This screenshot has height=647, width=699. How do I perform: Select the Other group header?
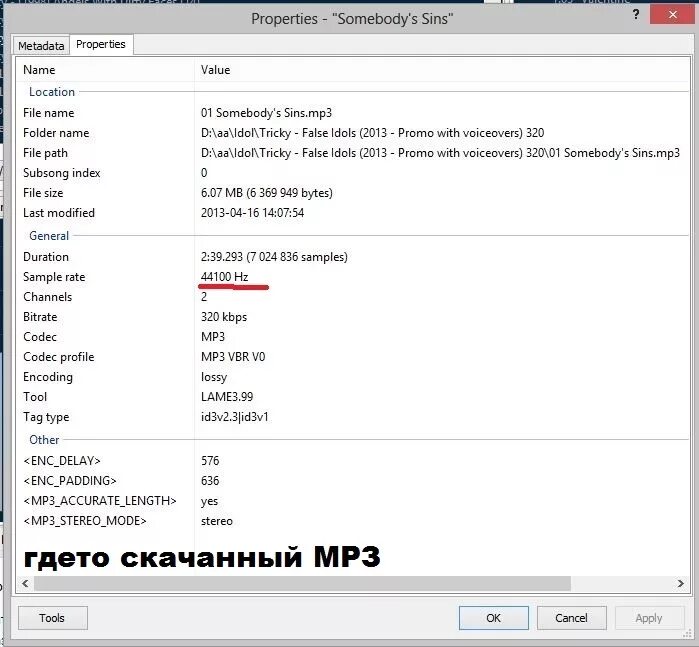pos(44,440)
